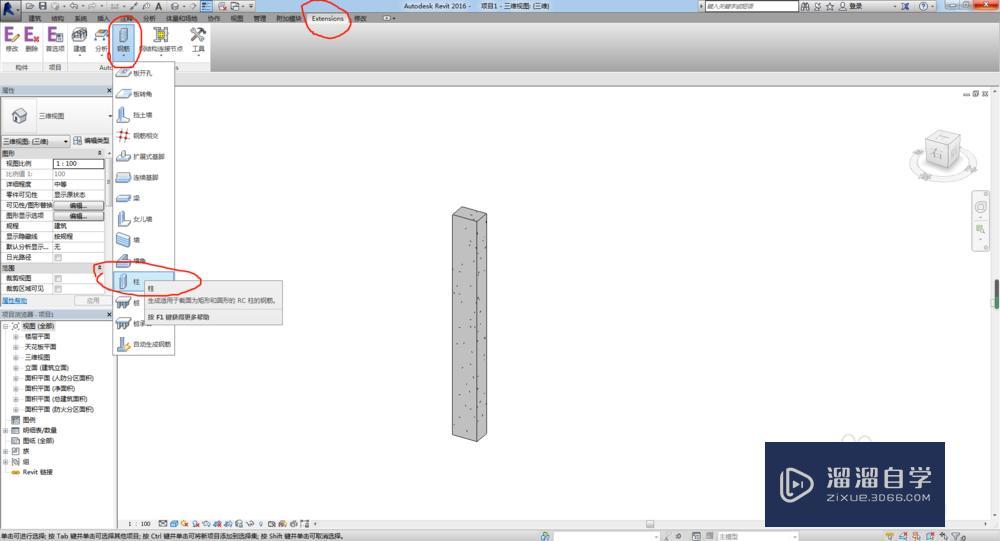Image resolution: width=1000 pixels, height=541 pixels.
Task: Toggle the 裁剪区域可见 checkbox
Action: (x=58, y=288)
